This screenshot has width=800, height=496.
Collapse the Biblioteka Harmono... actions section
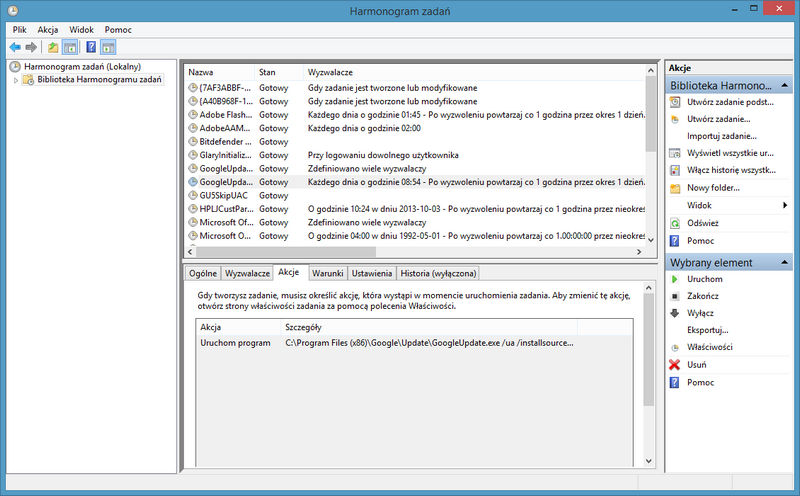pos(785,85)
